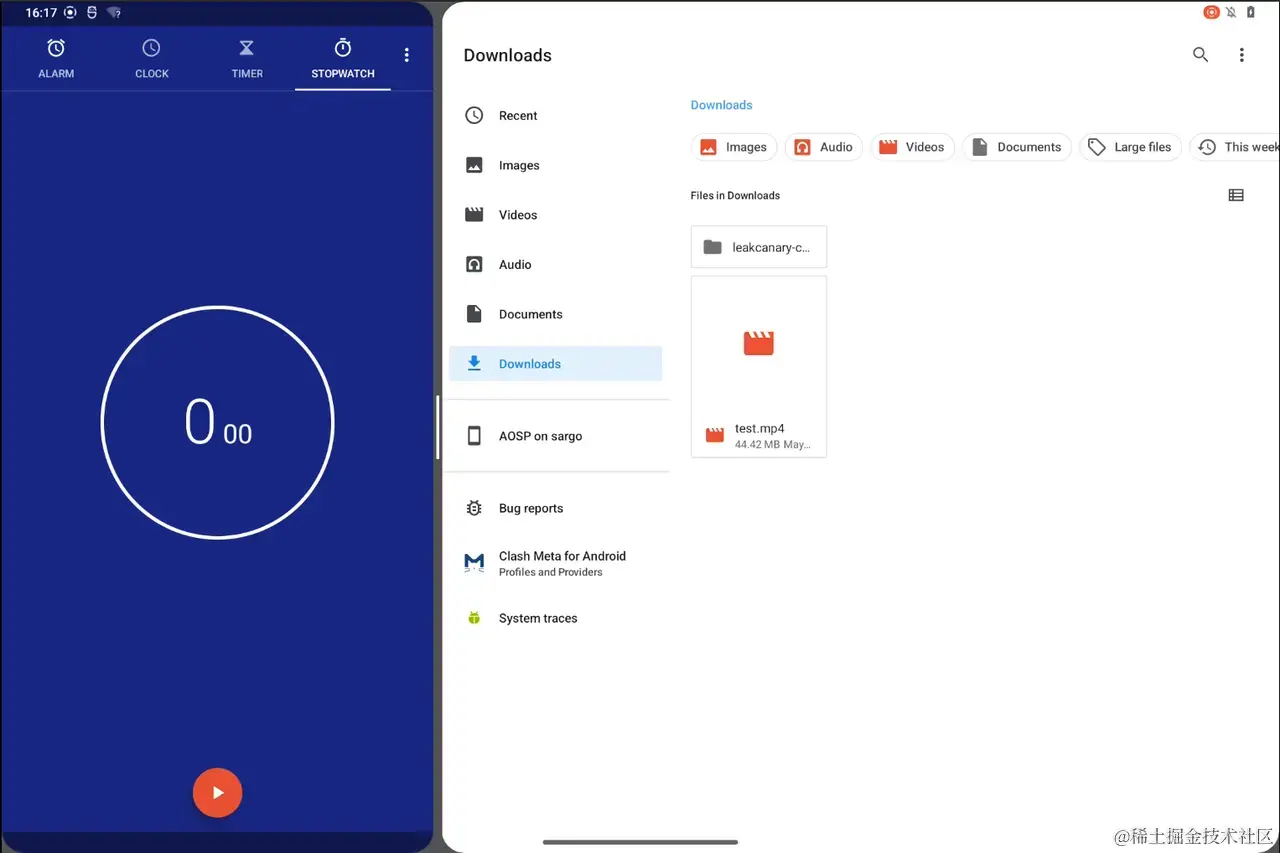Open Clash Meta for Android provider

[x=555, y=563]
